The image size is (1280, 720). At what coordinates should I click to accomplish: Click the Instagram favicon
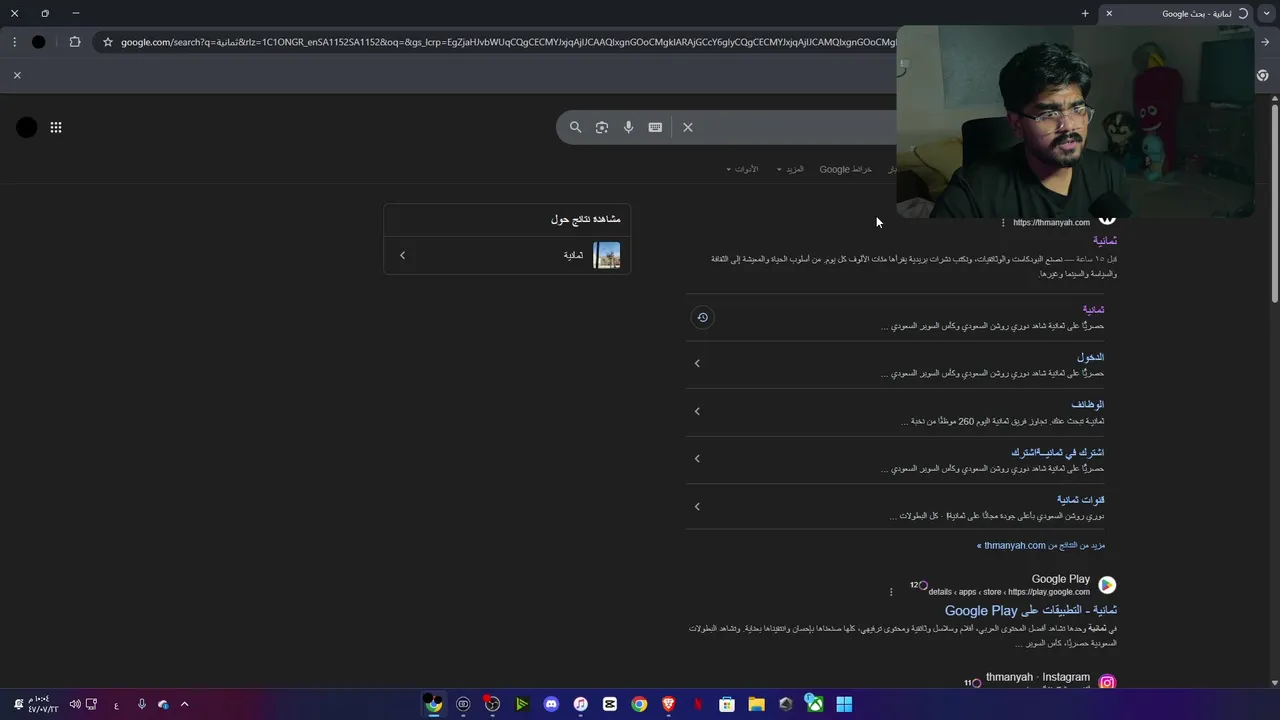(1107, 682)
